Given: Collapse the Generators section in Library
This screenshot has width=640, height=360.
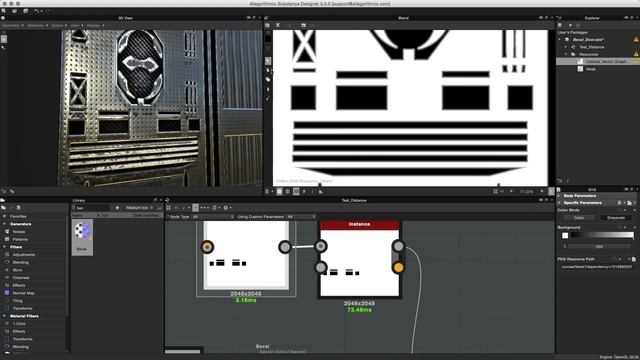Looking at the screenshot, I should tap(4, 224).
